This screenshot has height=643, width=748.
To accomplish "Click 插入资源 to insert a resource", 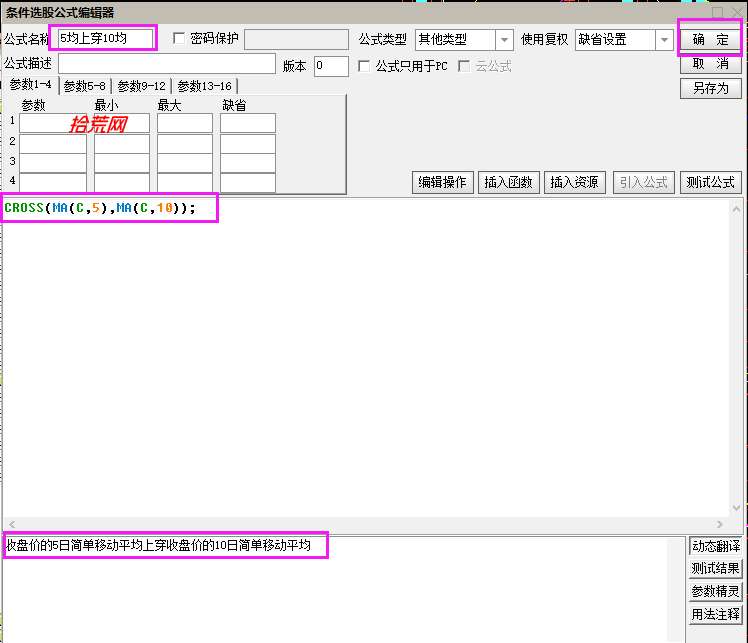I will 574,182.
